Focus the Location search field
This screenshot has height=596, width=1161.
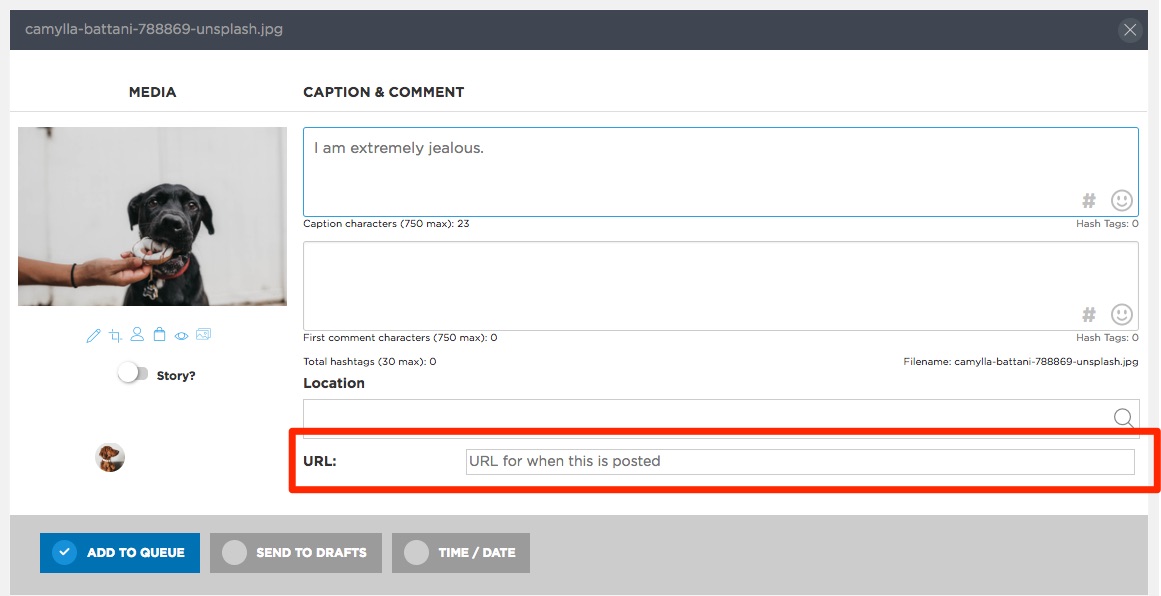point(720,418)
